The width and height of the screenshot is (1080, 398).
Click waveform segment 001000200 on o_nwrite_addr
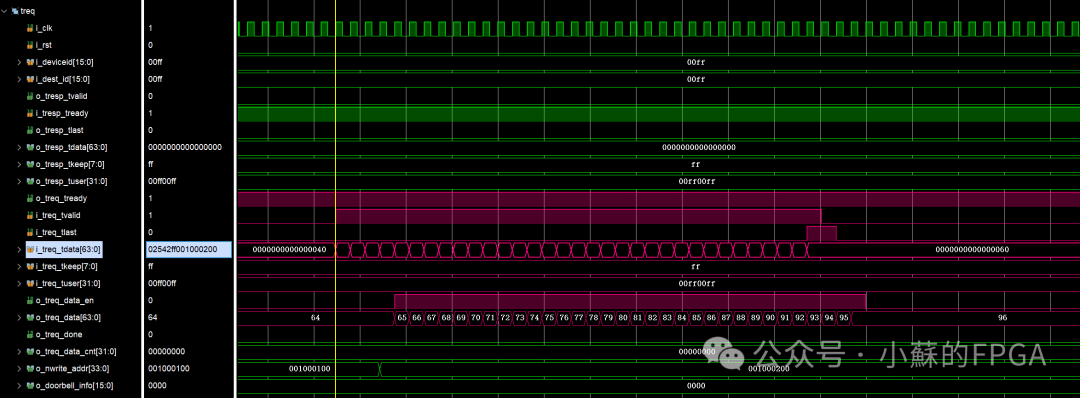click(769, 368)
